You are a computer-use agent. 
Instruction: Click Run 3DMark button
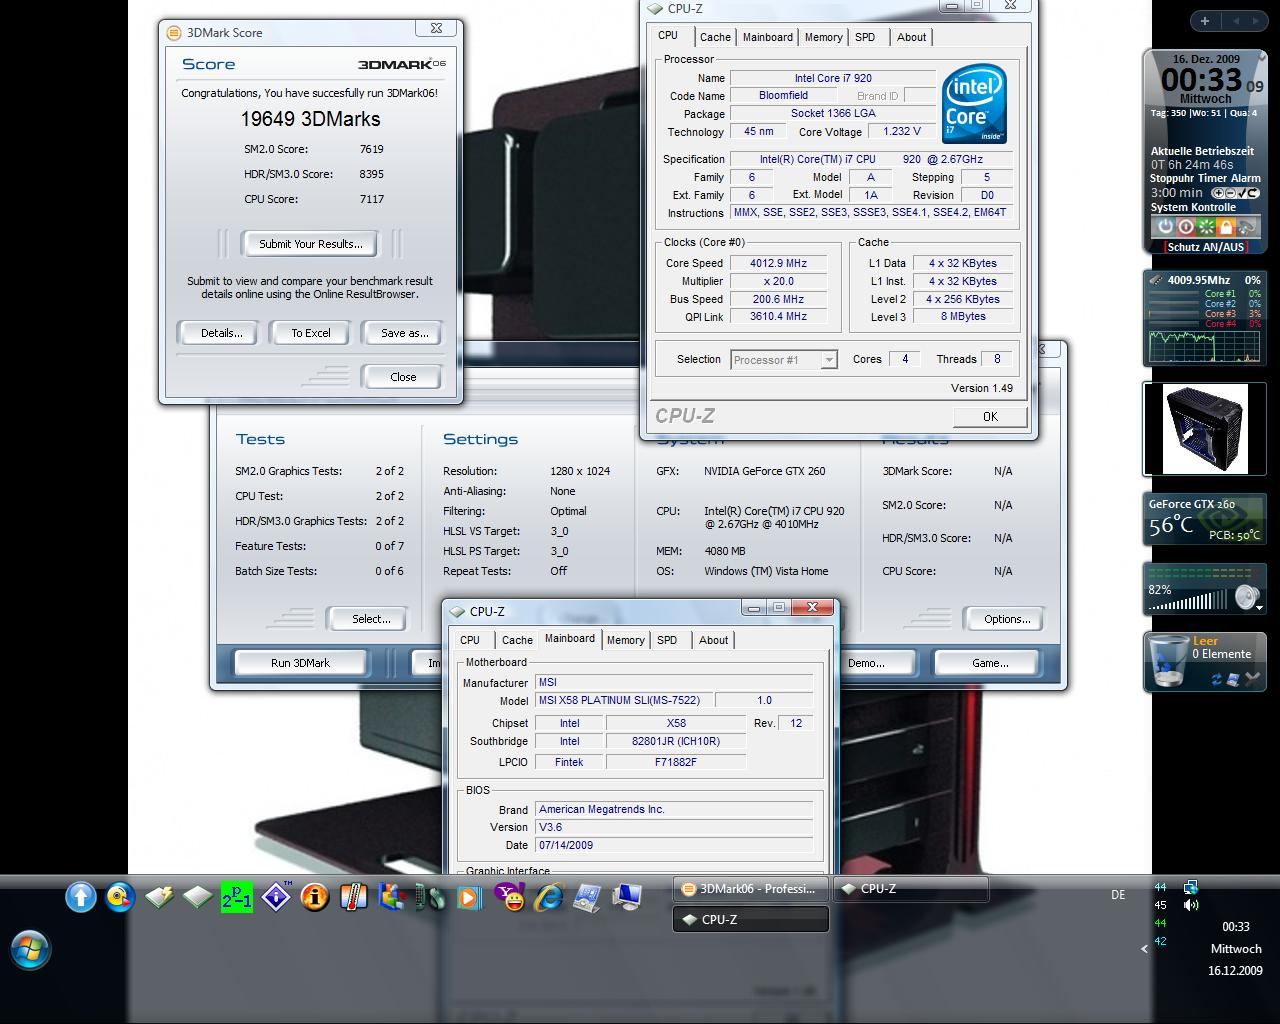click(x=300, y=663)
